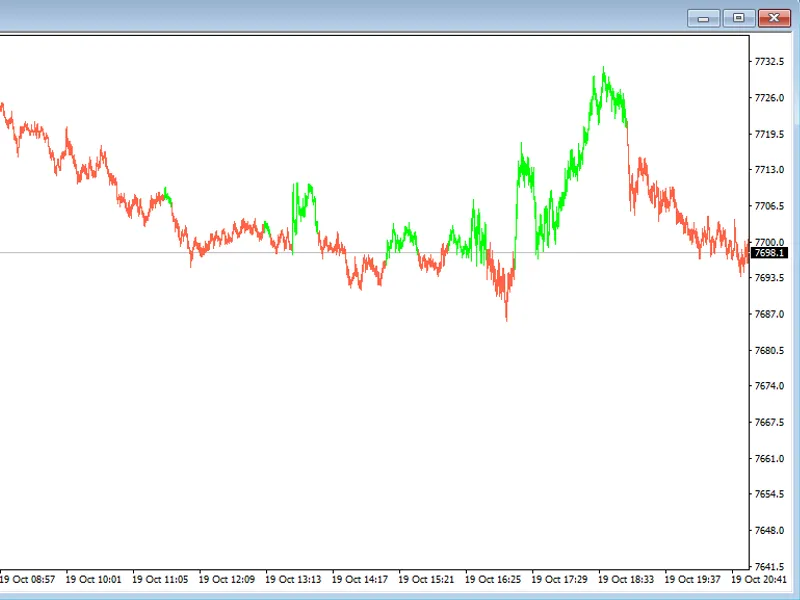Click time label 19 Oct 15:21
Image resolution: width=800 pixels, height=600 pixels.
[426, 580]
